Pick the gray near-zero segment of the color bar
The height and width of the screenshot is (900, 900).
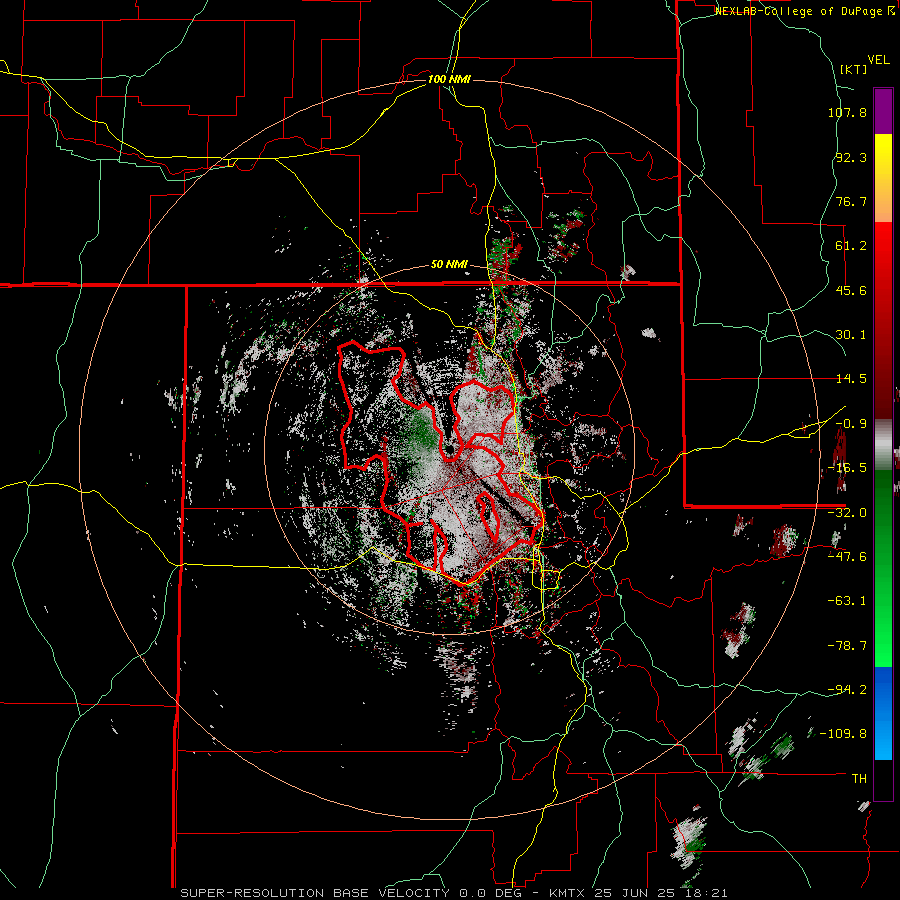pos(883,445)
